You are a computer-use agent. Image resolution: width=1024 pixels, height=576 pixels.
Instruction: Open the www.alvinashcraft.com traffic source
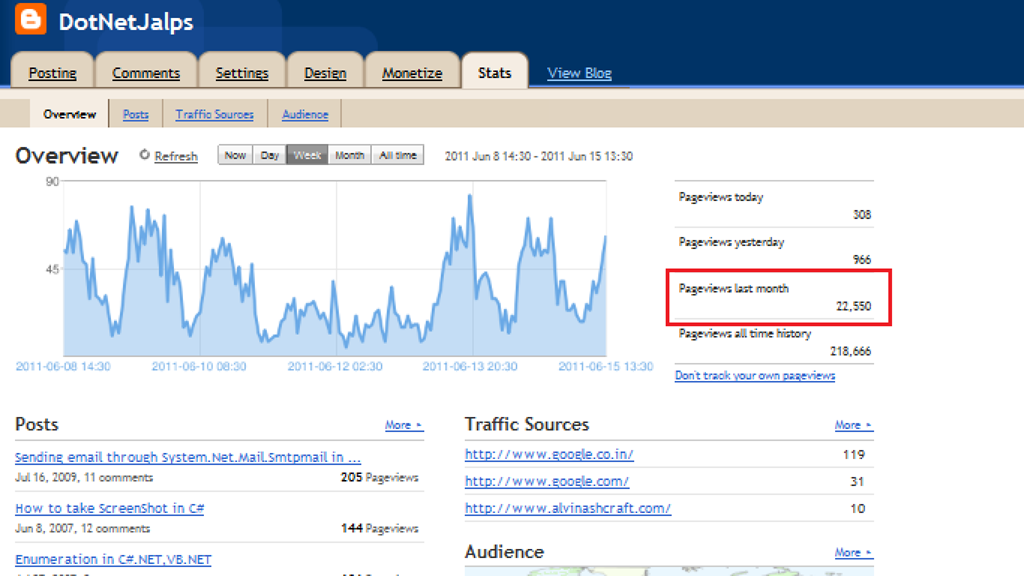point(568,508)
